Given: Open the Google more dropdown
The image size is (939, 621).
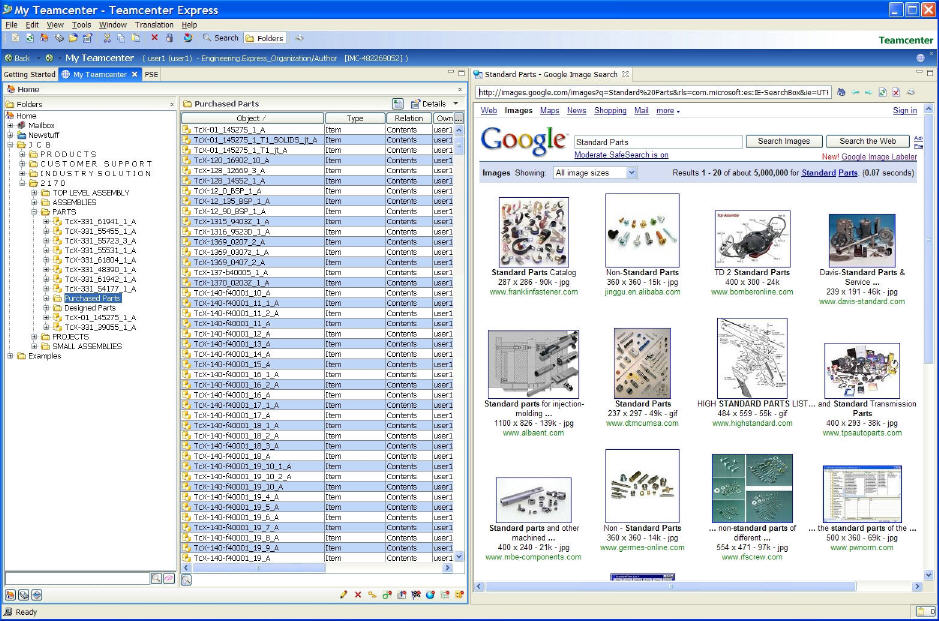Looking at the screenshot, I should [668, 111].
